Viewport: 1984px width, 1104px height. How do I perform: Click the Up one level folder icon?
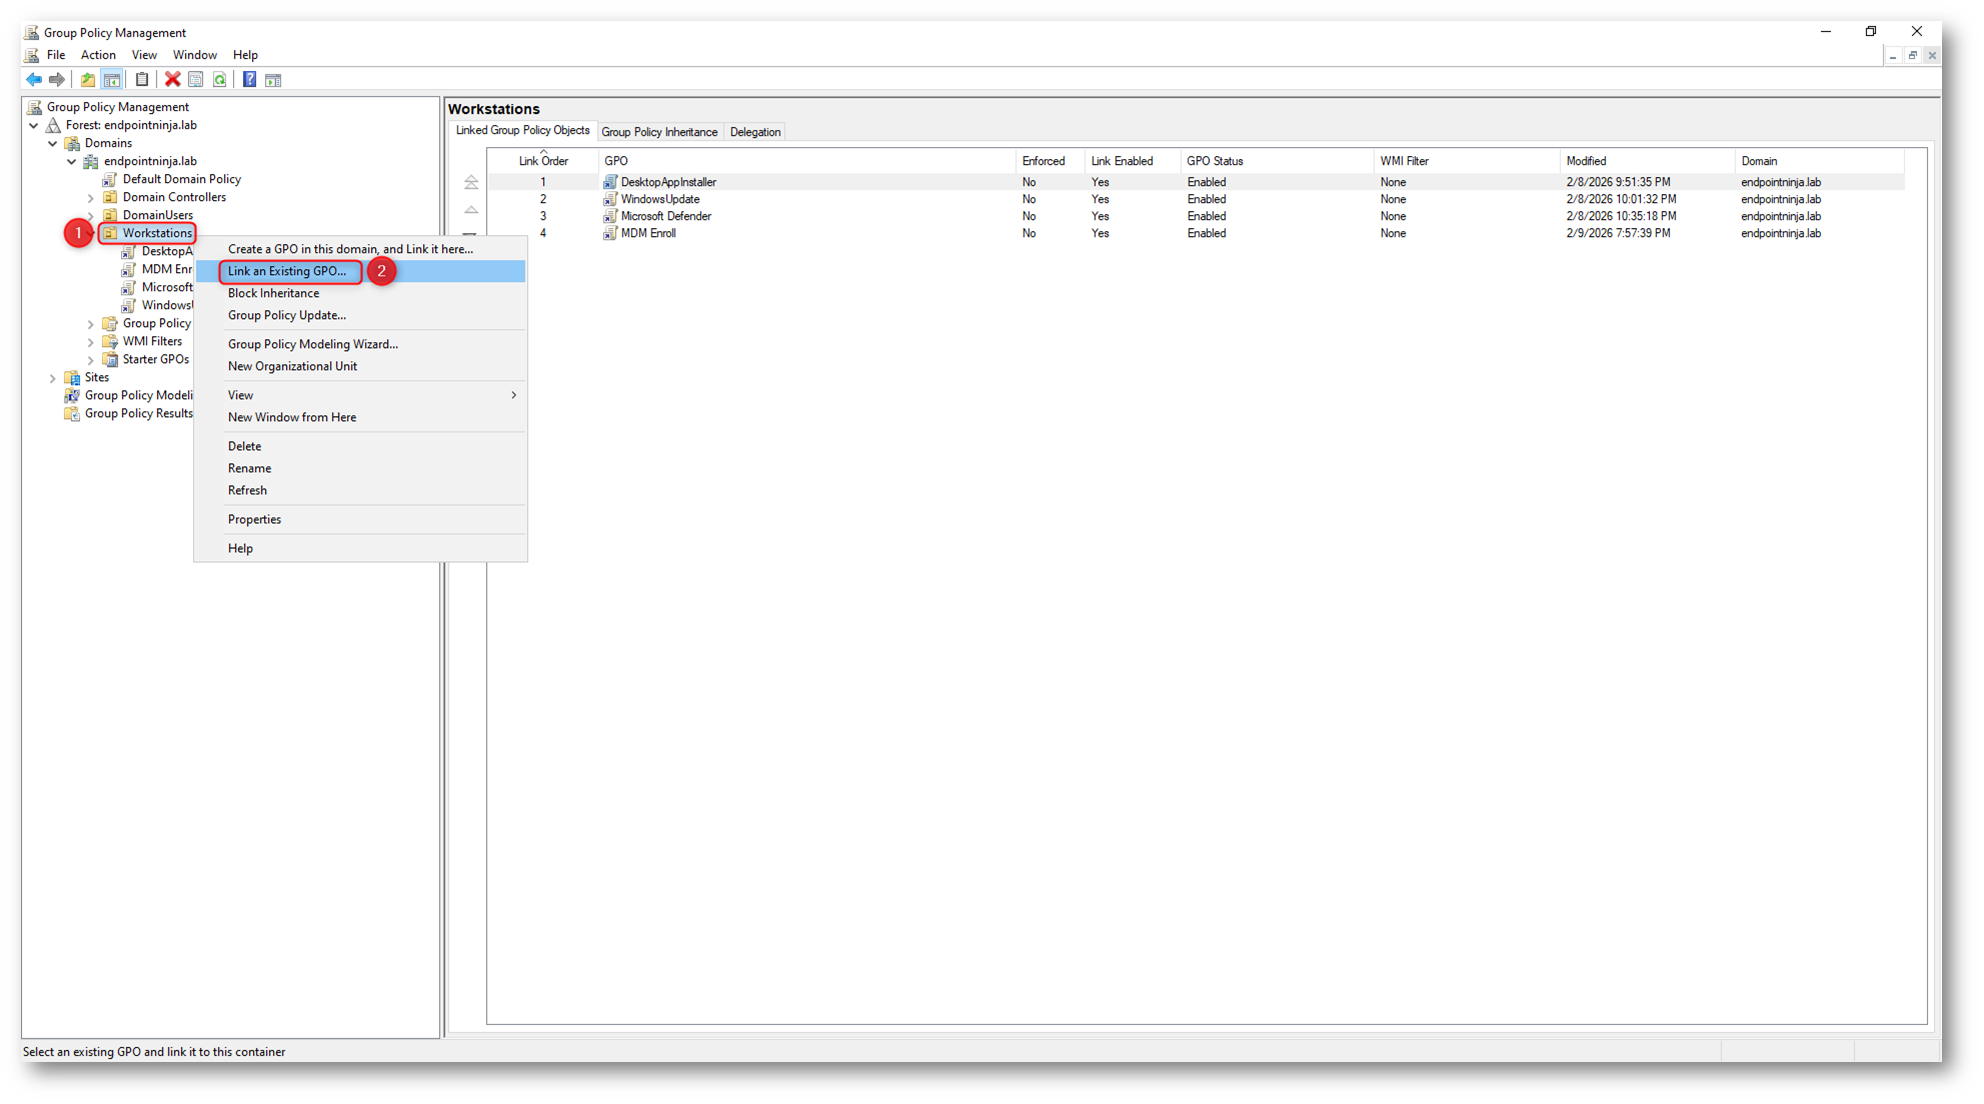pyautogui.click(x=88, y=80)
